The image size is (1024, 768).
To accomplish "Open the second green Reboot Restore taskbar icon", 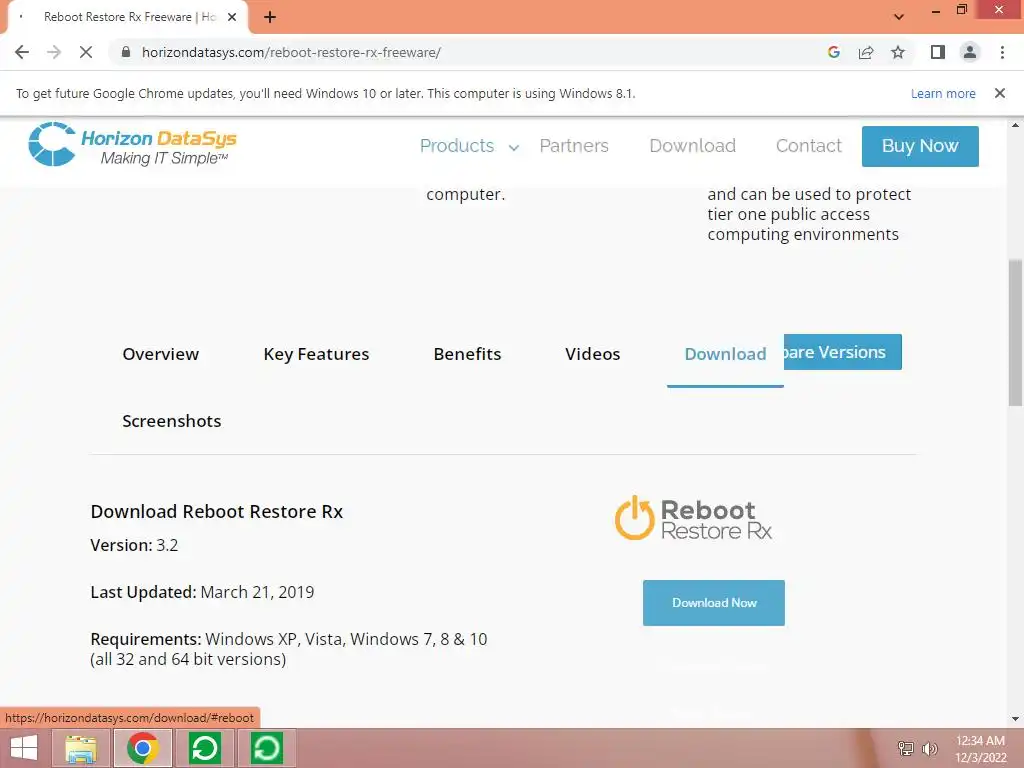I will (x=266, y=748).
